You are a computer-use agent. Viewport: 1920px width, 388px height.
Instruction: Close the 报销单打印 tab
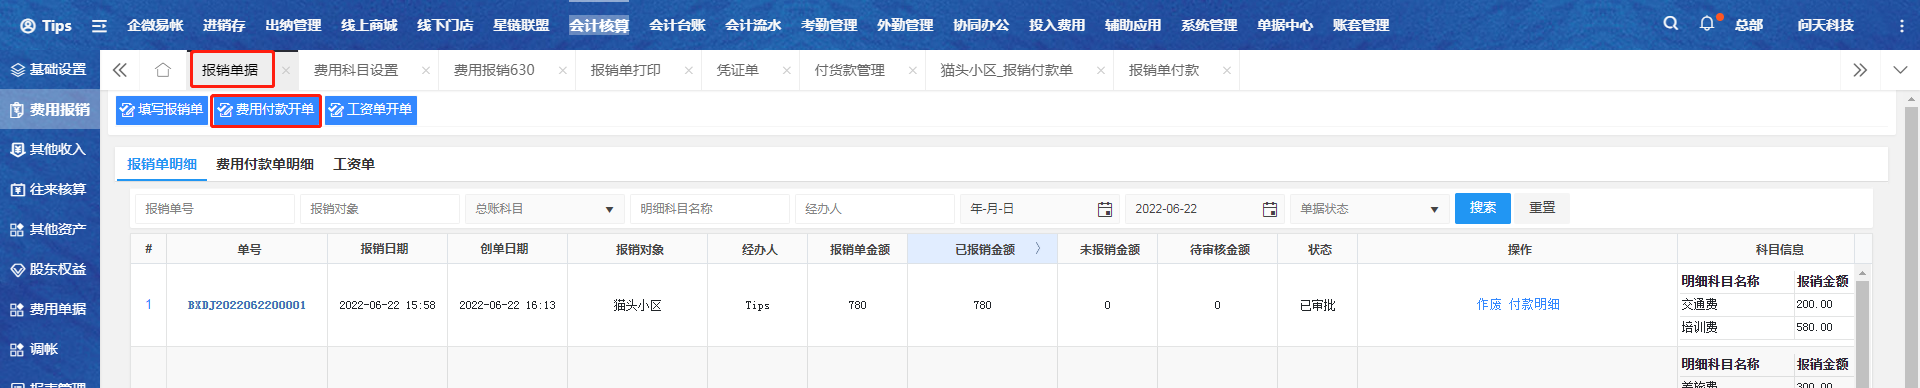689,70
